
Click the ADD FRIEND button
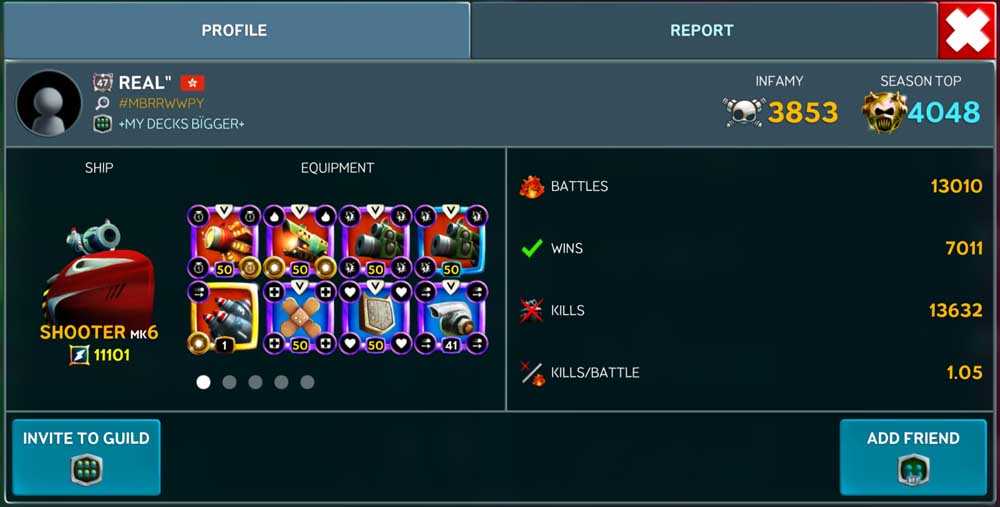tap(913, 457)
